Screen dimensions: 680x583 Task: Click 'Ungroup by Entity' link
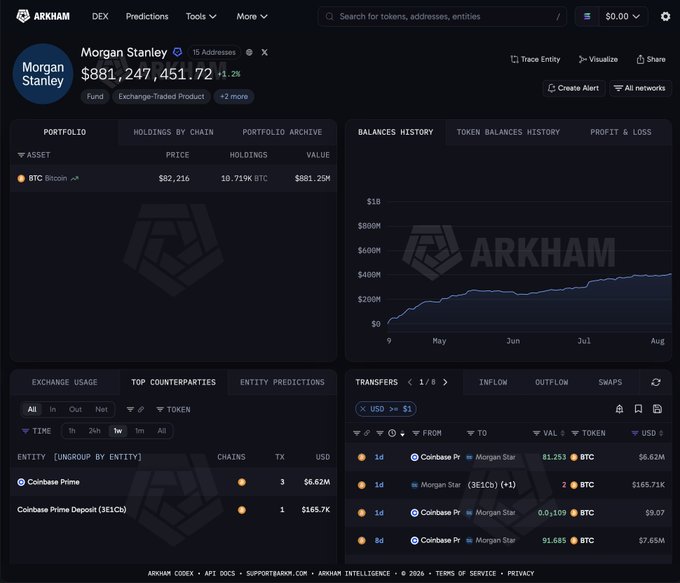pyautogui.click(x=98, y=457)
